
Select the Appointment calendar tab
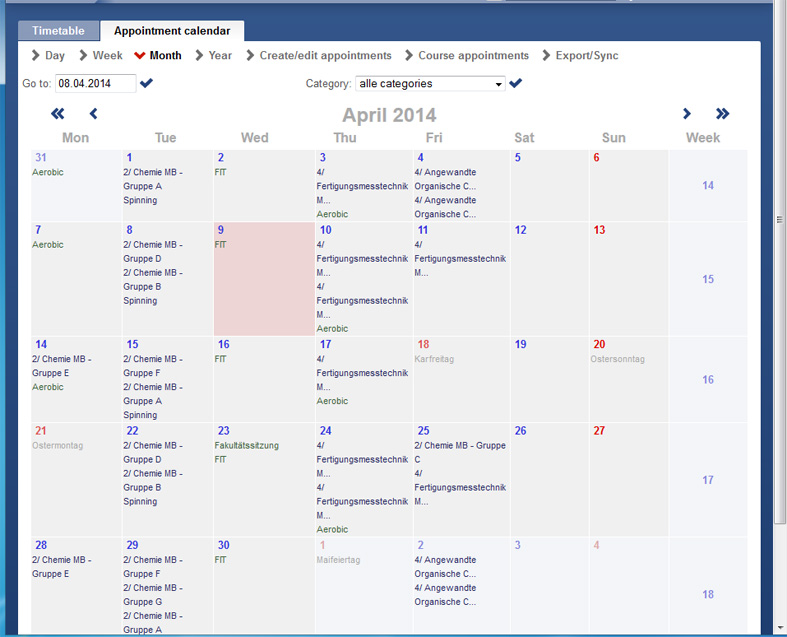tap(172, 31)
